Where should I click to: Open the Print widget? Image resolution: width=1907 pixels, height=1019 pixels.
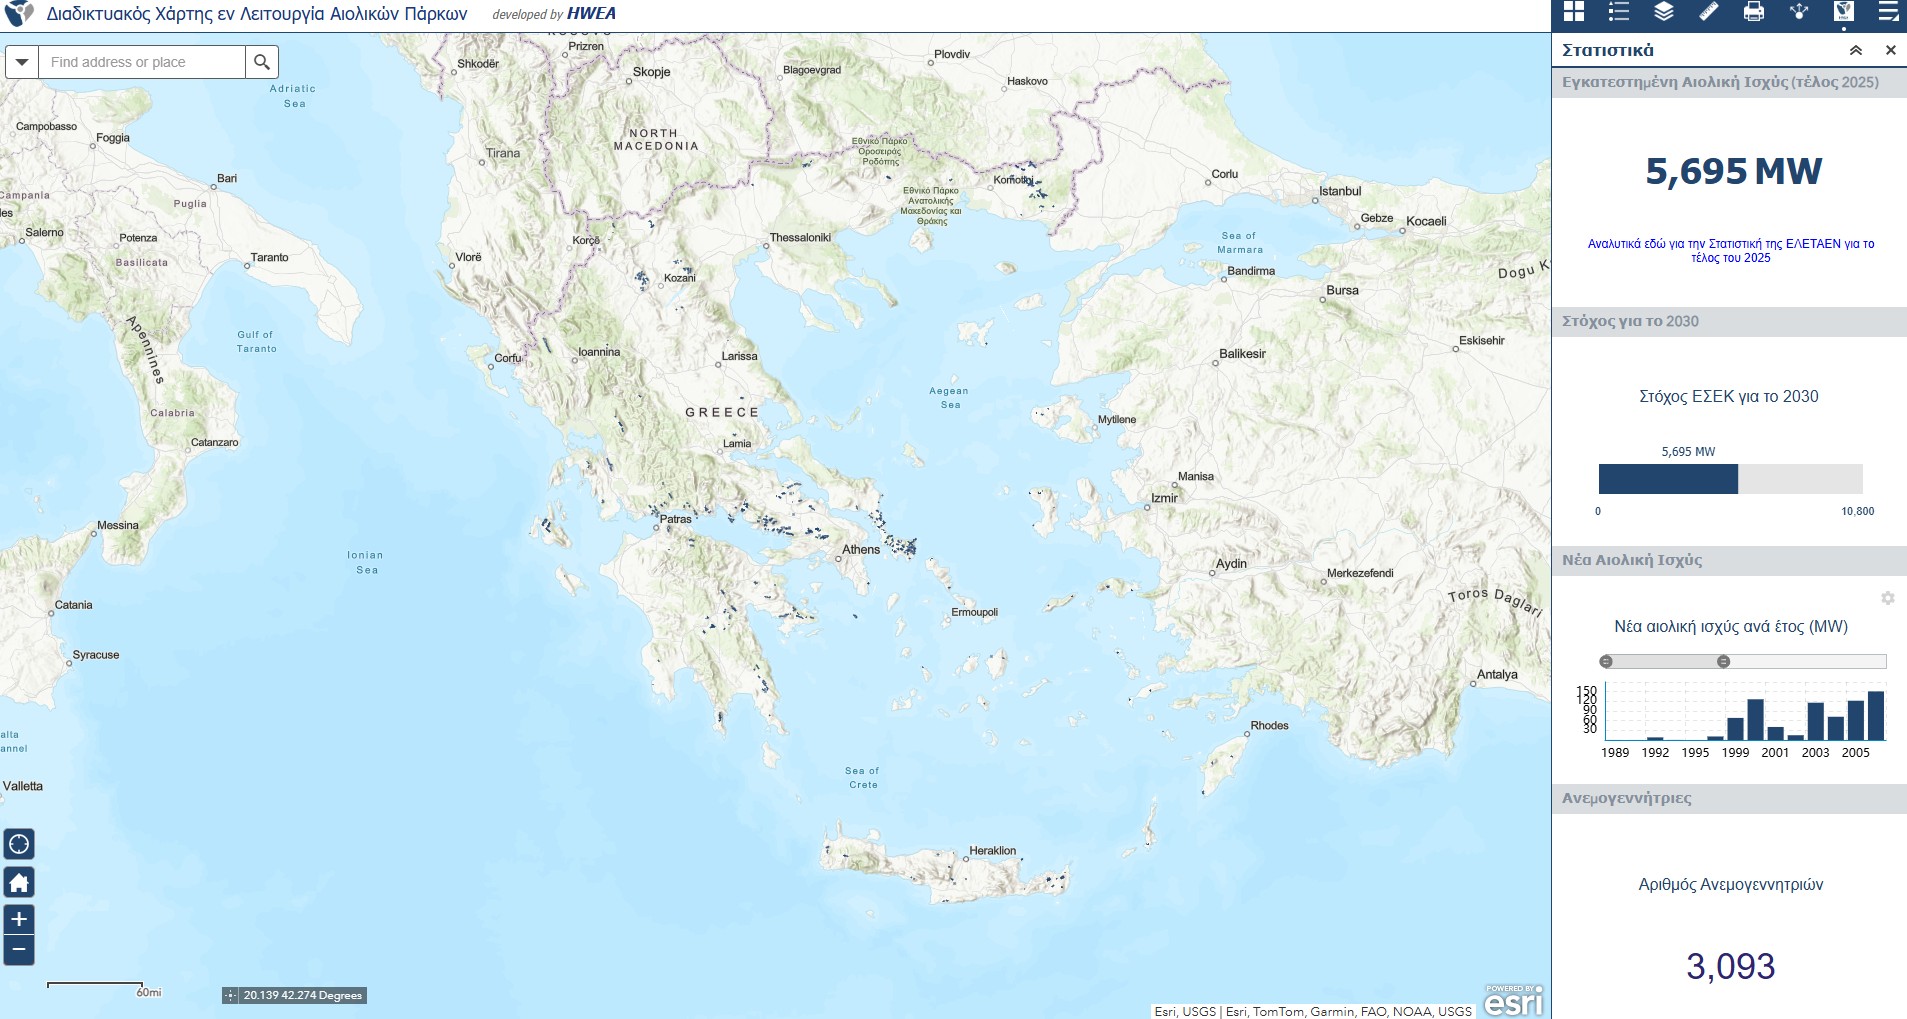[1754, 13]
